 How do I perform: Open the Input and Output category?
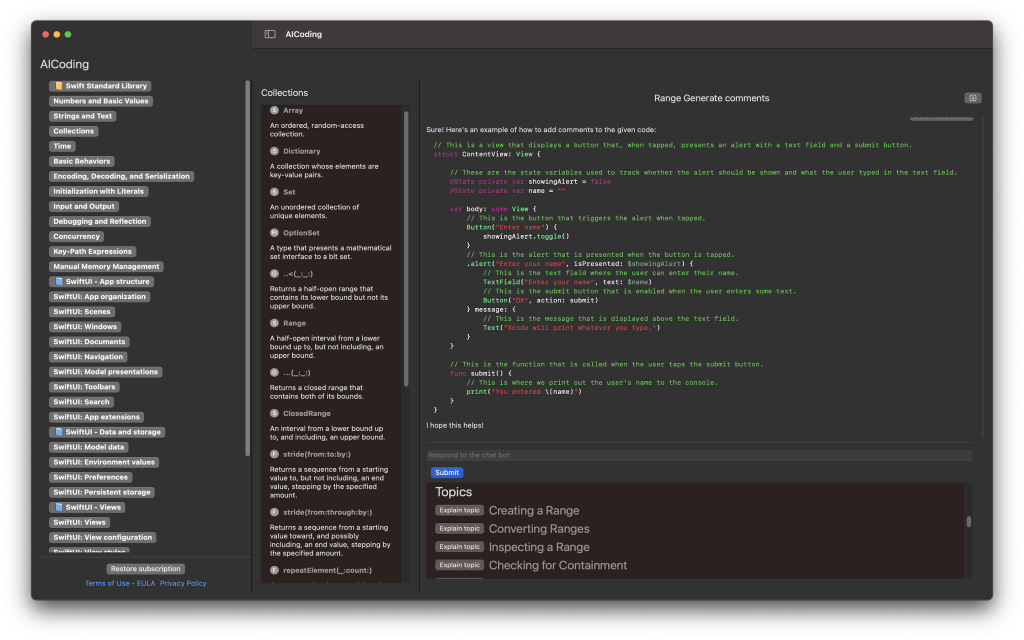pos(84,206)
